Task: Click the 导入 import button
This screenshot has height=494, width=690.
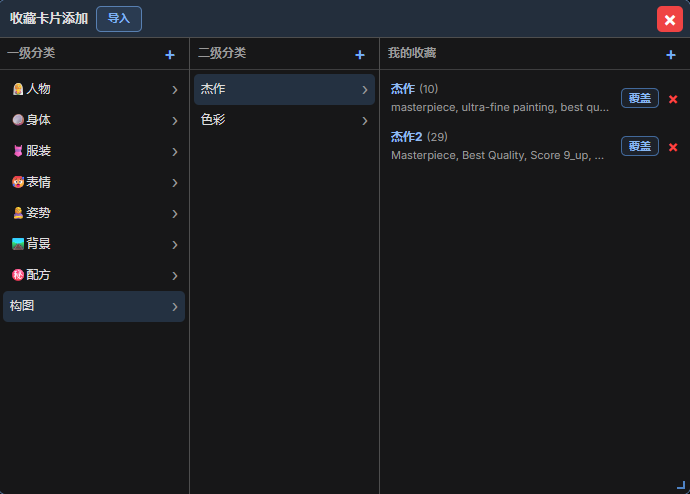Action: (119, 19)
